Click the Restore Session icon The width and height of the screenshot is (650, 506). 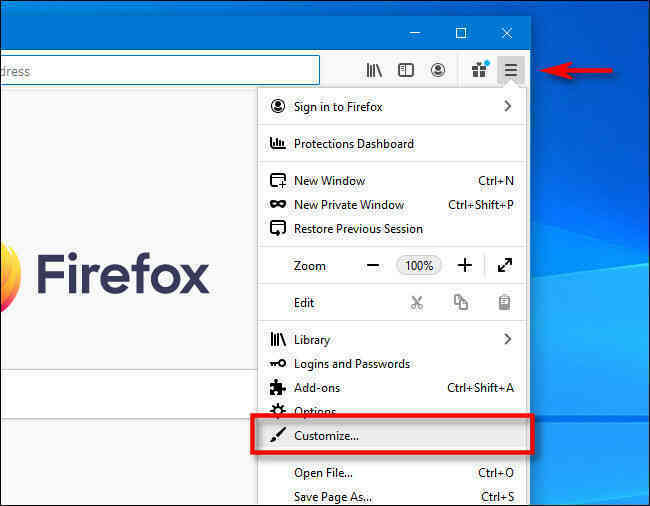pyautogui.click(x=278, y=228)
